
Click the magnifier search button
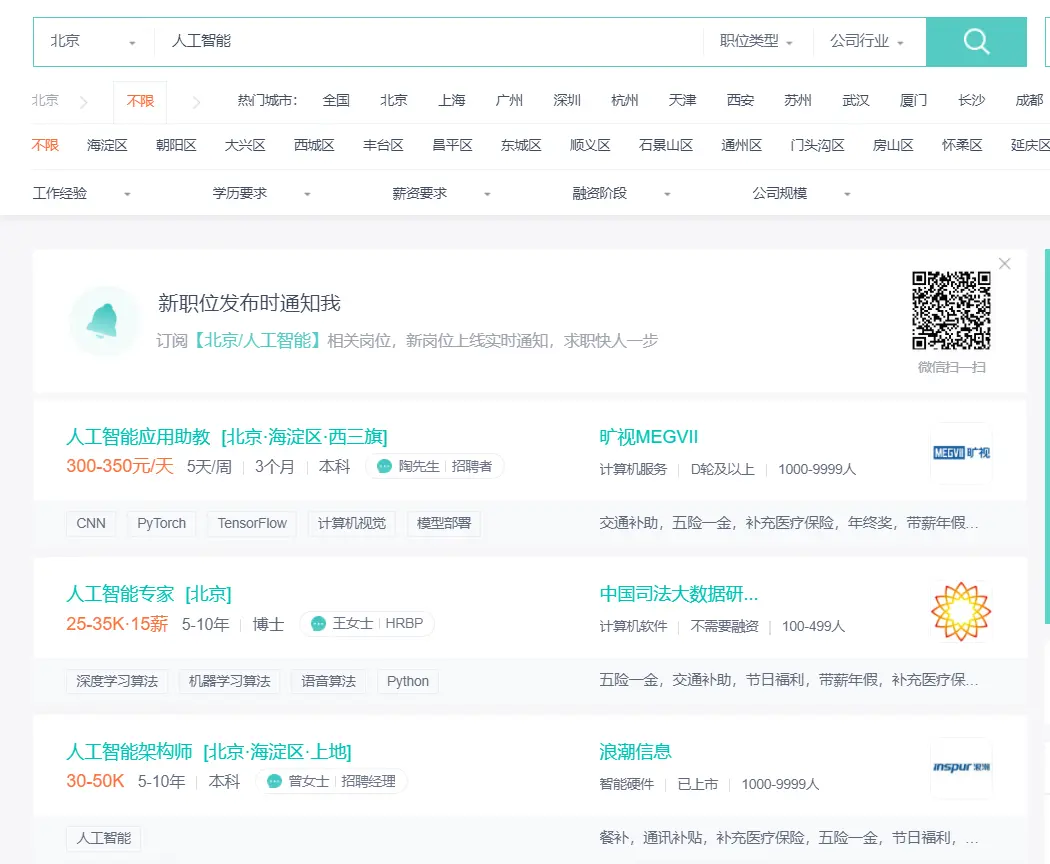click(x=976, y=42)
